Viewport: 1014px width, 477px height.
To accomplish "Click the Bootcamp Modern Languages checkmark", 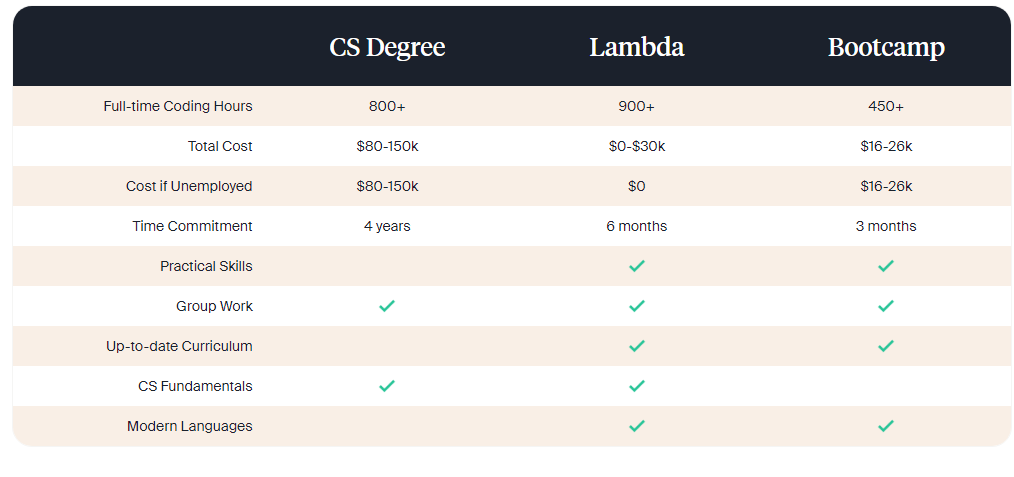I will click(885, 426).
